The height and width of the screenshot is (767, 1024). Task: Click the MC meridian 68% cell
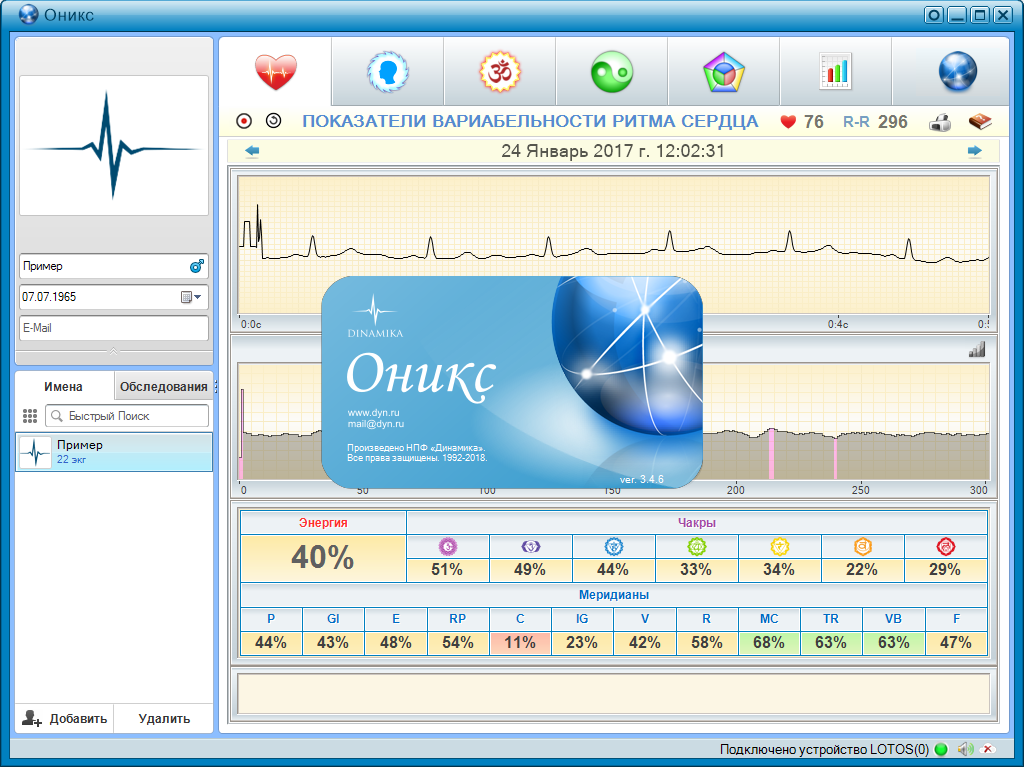(769, 643)
